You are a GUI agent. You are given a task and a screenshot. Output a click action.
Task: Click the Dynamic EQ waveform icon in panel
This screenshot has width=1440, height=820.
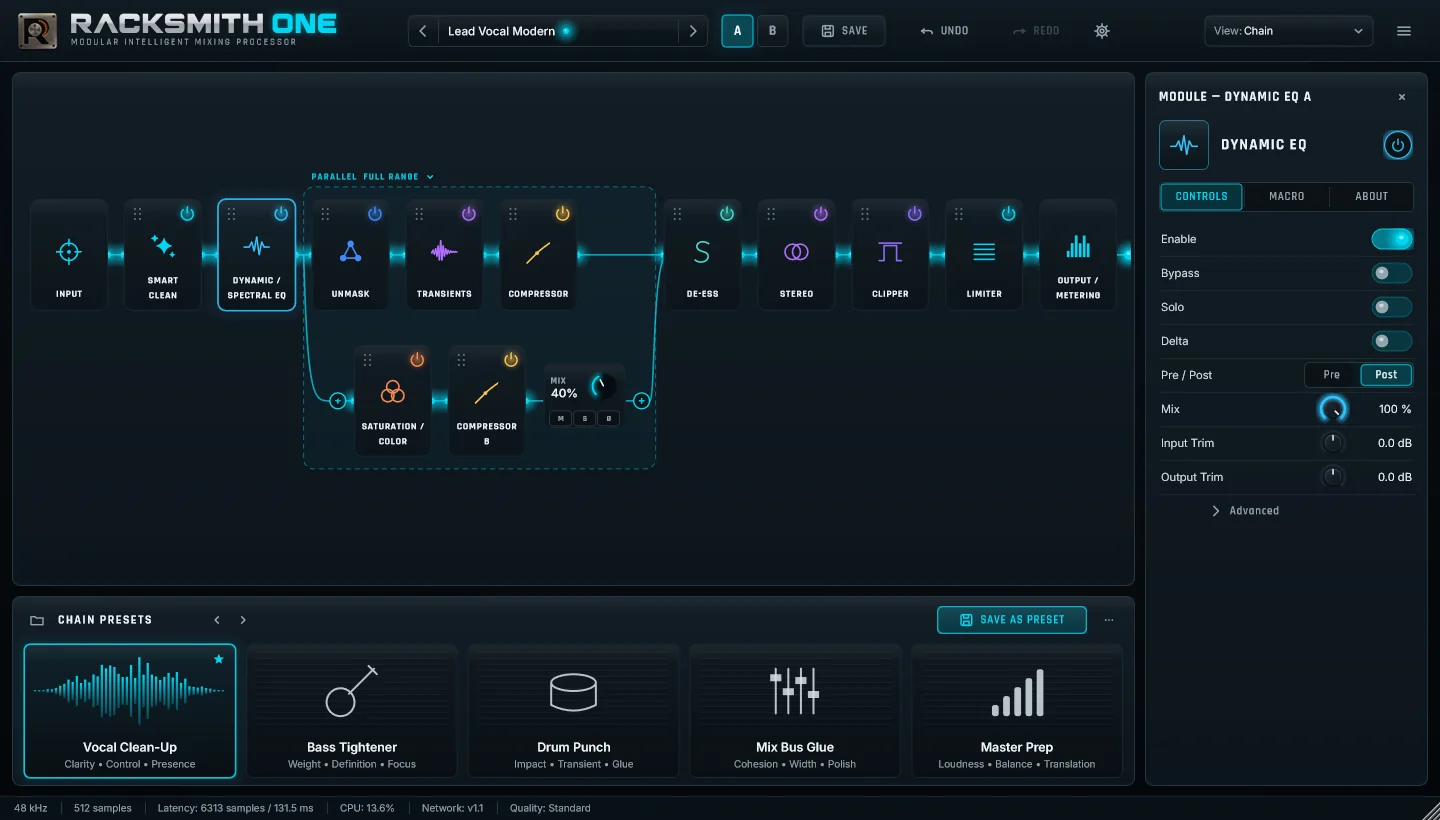[x=1184, y=145]
